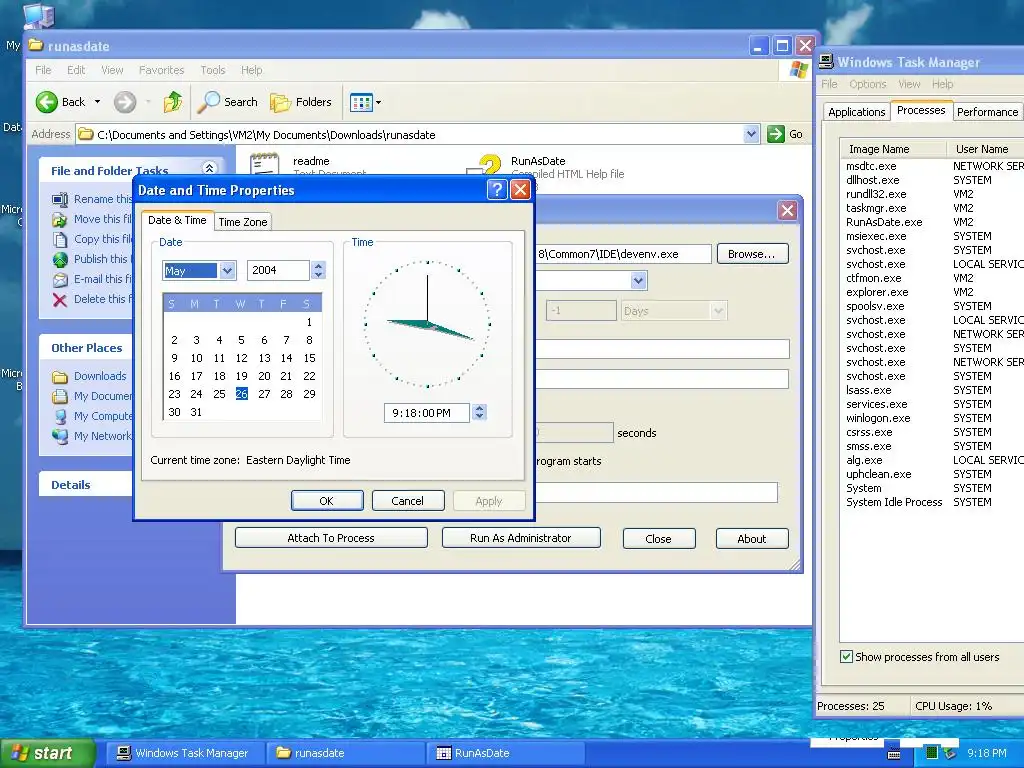Image resolution: width=1024 pixels, height=768 pixels.
Task: Click the Attach To Process button
Action: (331, 538)
